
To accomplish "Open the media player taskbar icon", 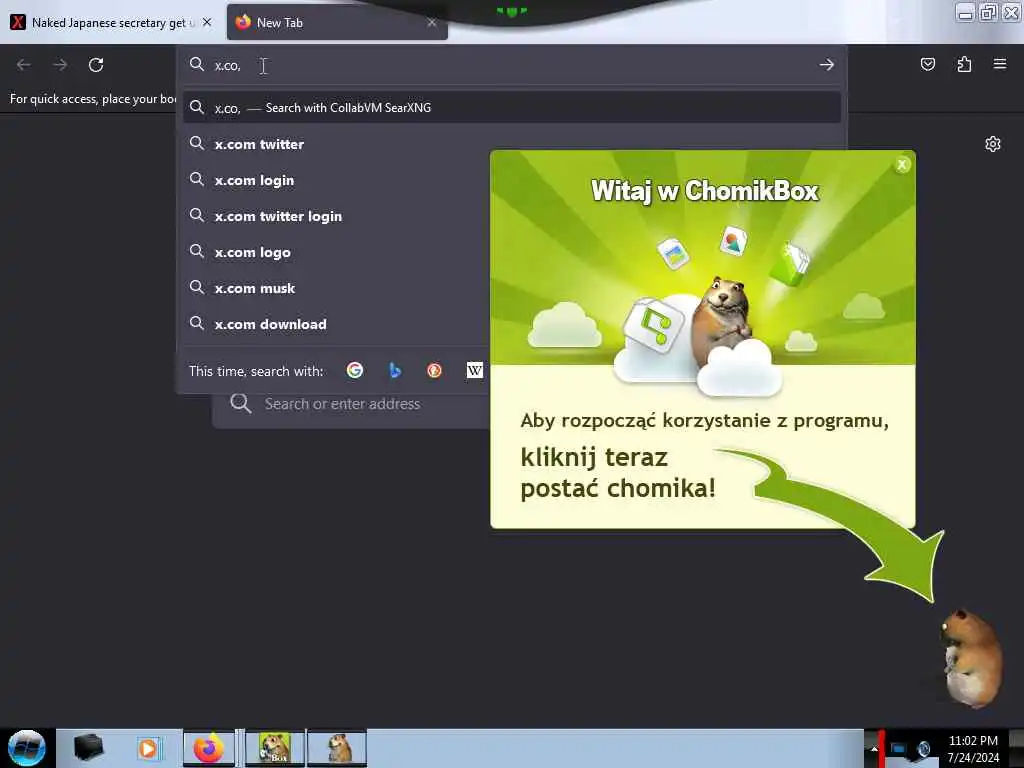I will click(x=148, y=748).
